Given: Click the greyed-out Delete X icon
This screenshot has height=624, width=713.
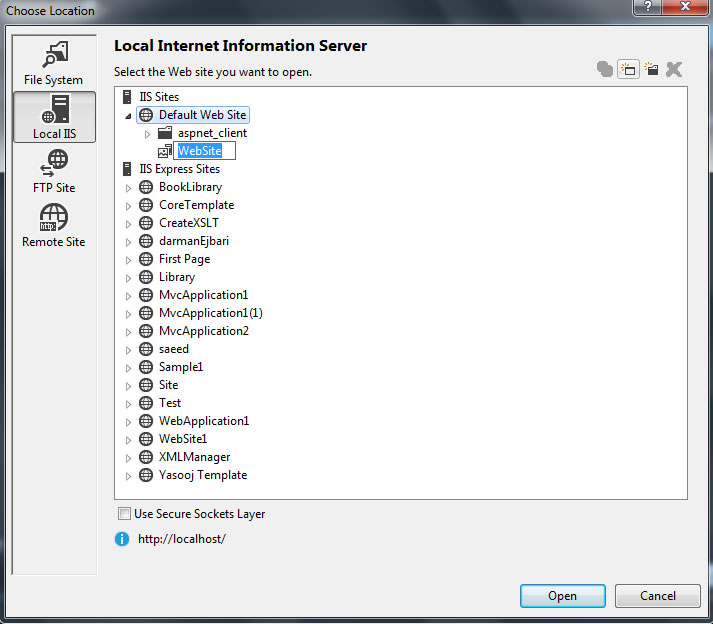Looking at the screenshot, I should tap(674, 69).
